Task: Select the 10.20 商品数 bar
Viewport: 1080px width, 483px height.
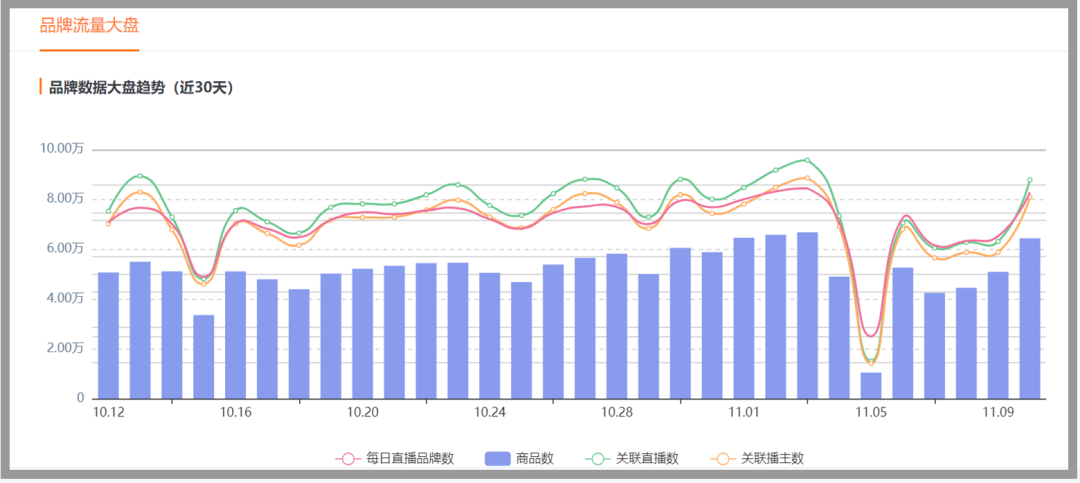Action: [x=362, y=333]
